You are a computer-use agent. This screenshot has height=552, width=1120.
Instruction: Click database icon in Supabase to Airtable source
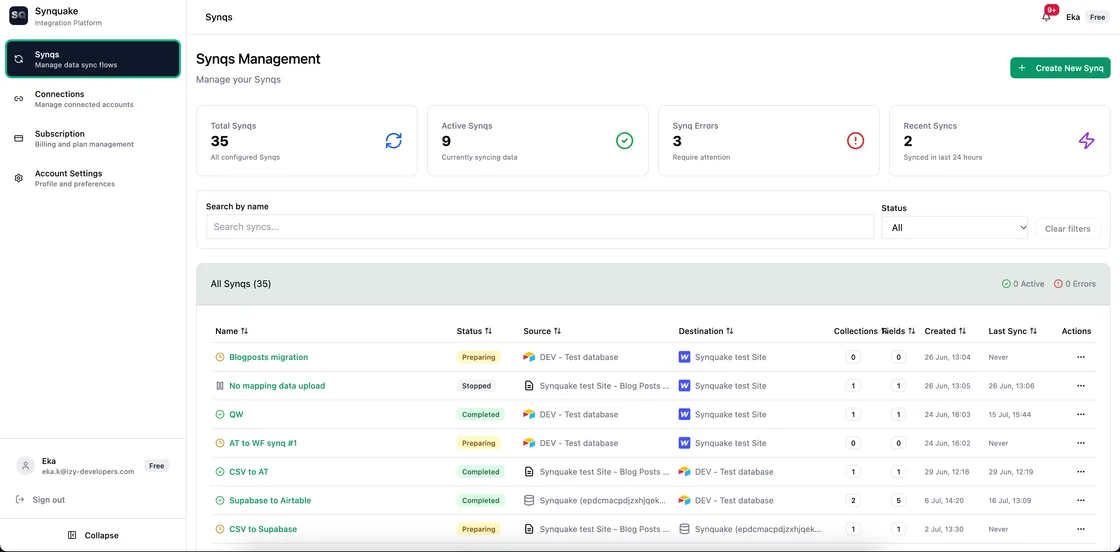point(529,501)
